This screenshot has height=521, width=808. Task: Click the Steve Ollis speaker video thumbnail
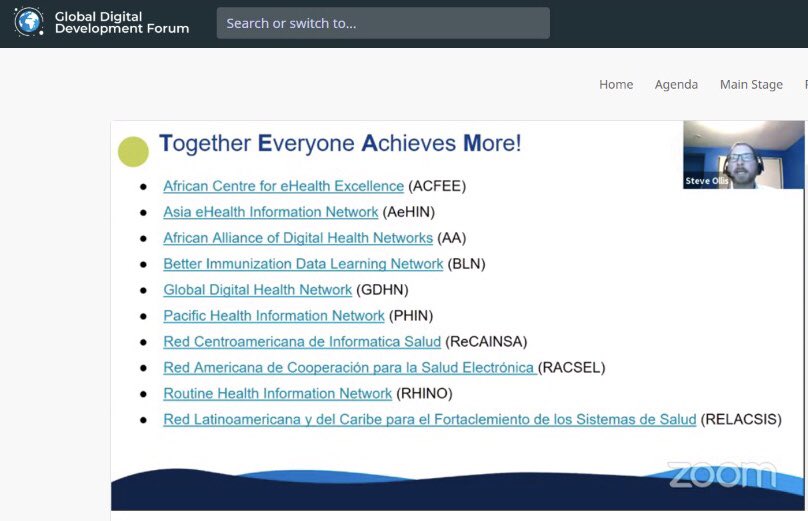[743, 155]
